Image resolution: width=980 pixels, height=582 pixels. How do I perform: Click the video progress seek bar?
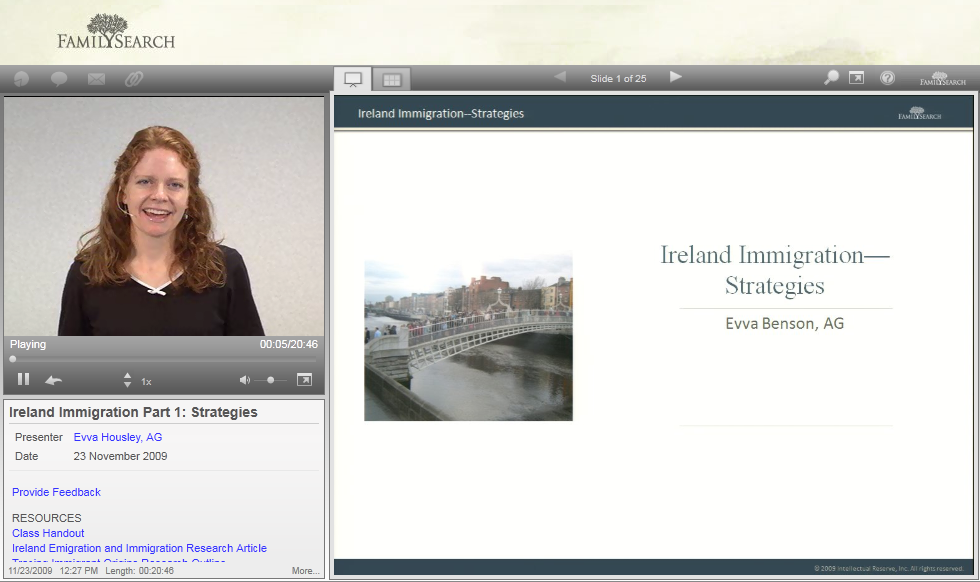click(x=160, y=359)
